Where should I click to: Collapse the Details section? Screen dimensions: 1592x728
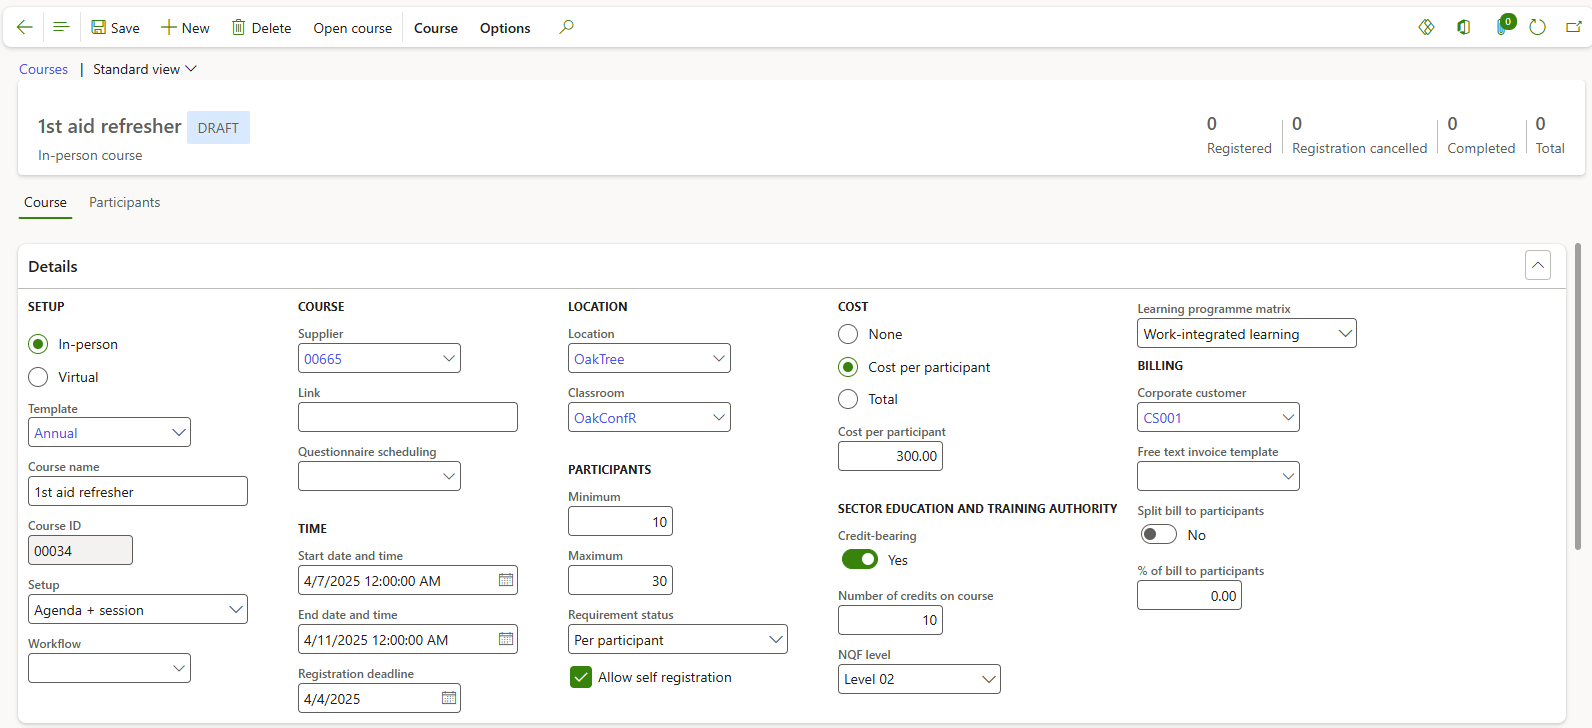[x=1537, y=265]
